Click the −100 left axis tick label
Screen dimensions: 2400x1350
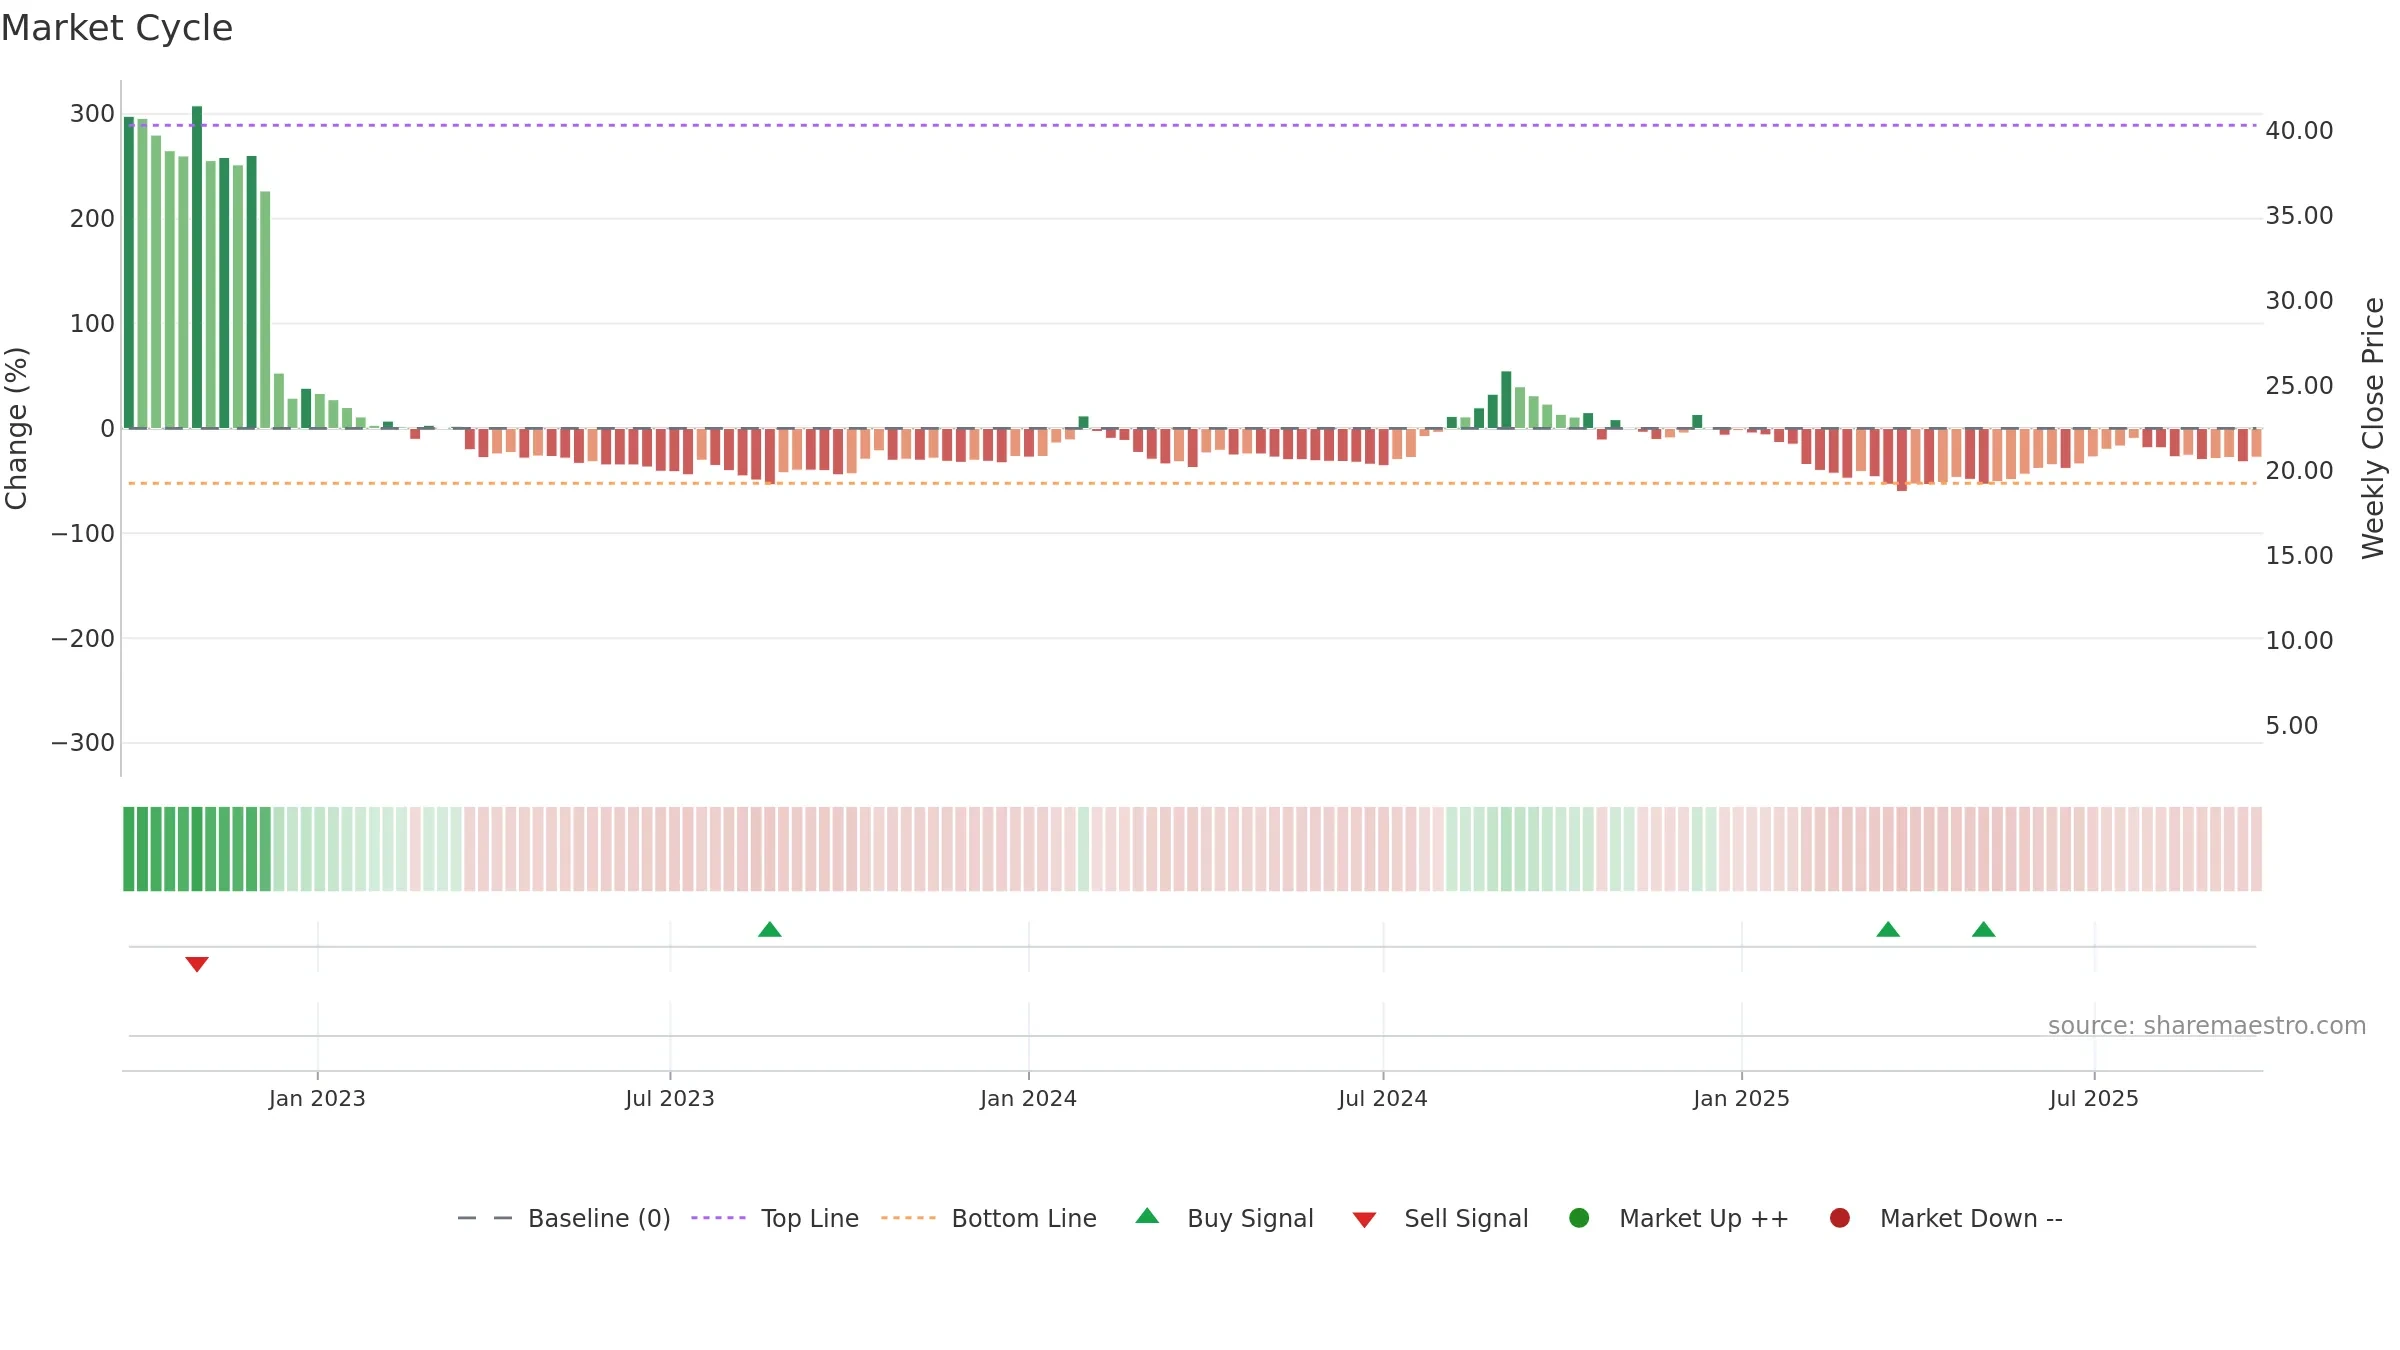pyautogui.click(x=83, y=533)
